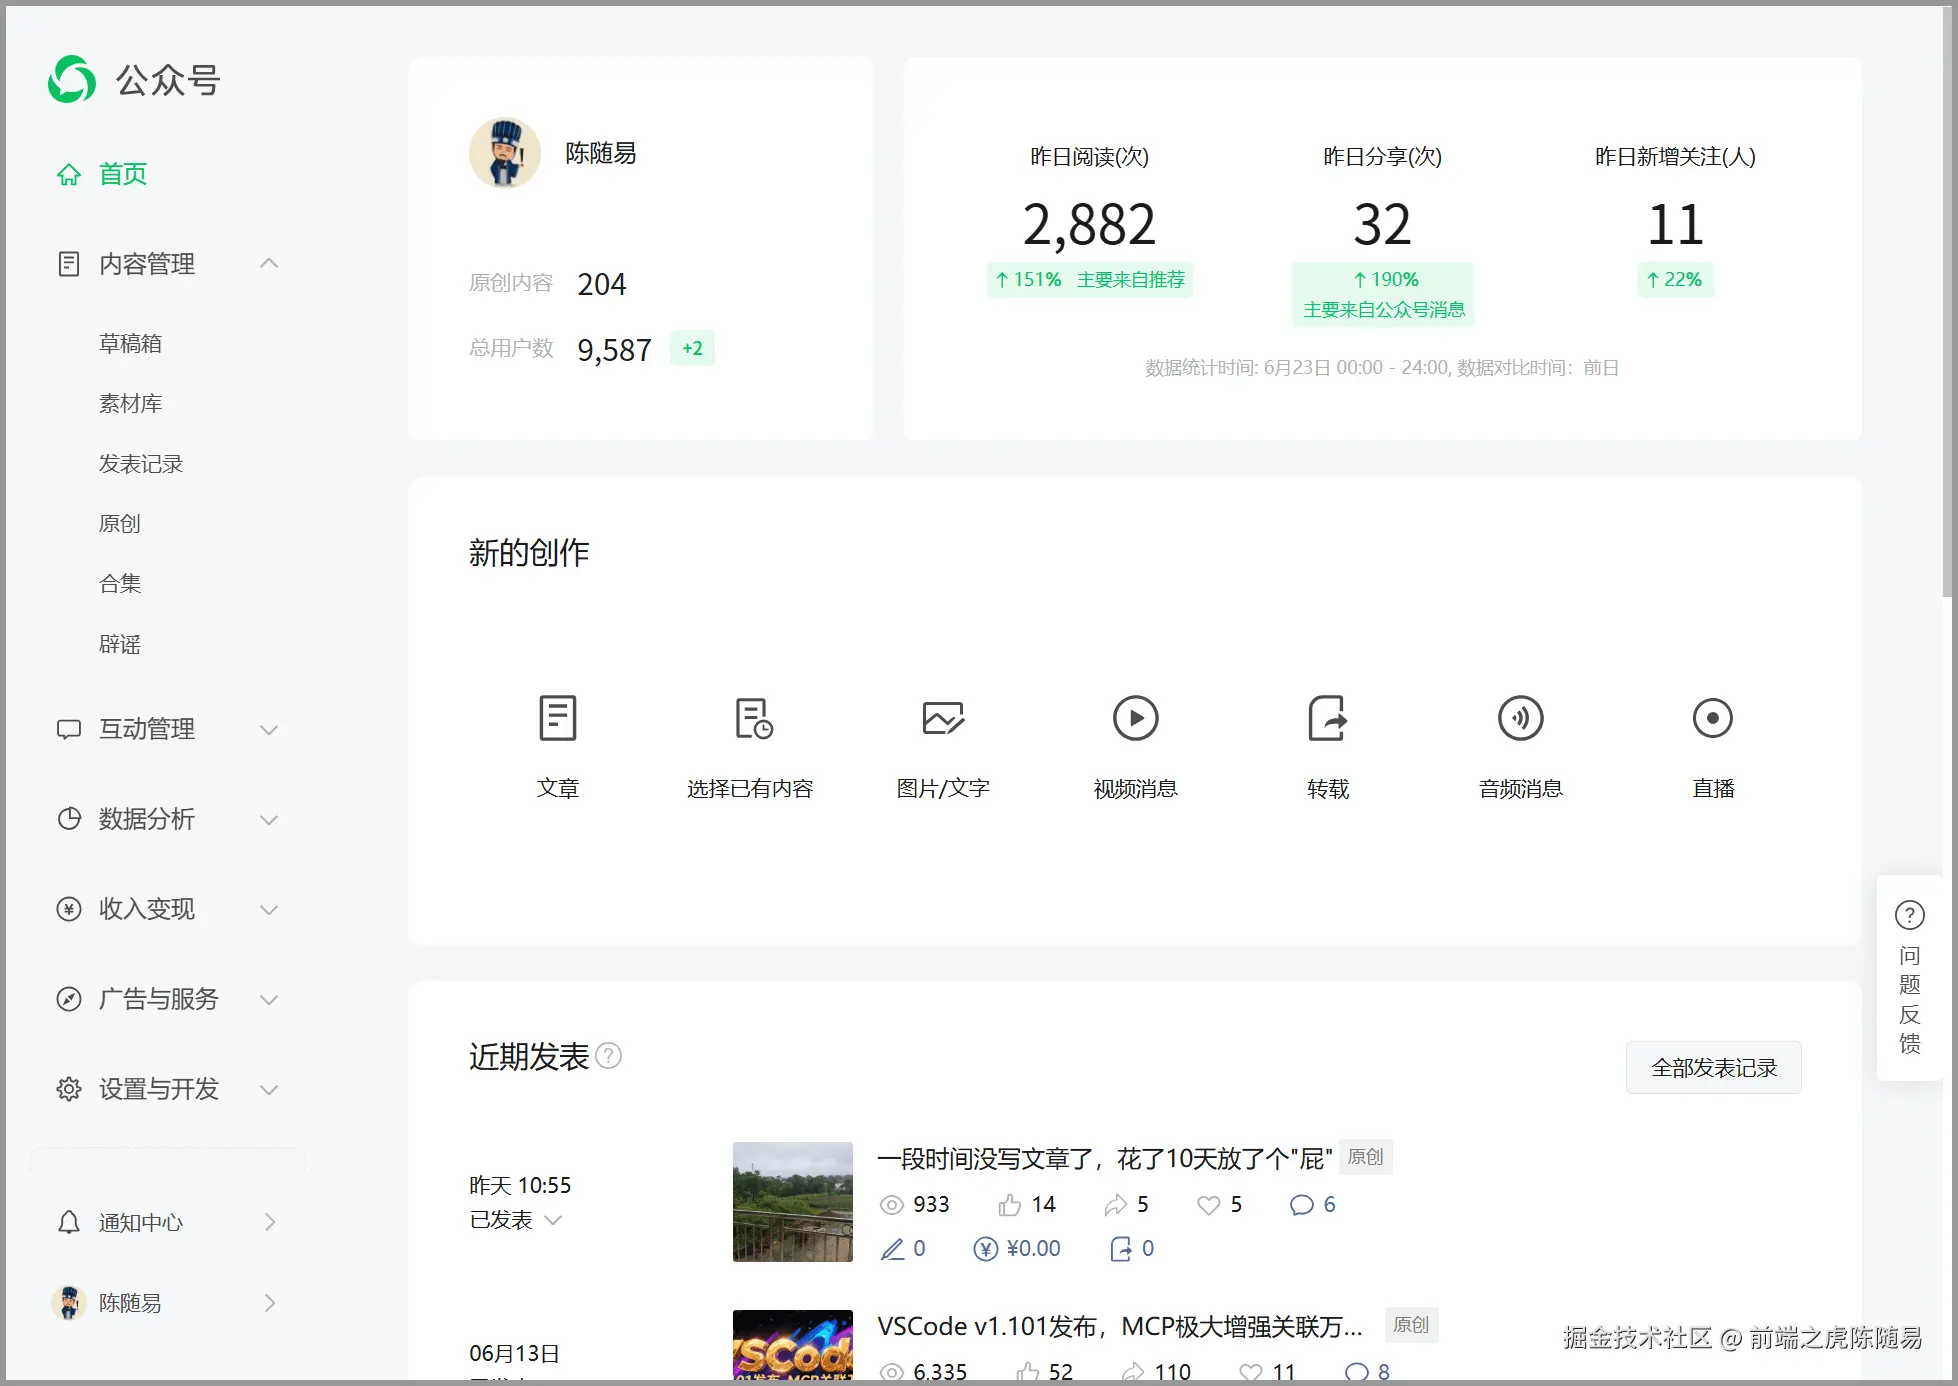Open the 图片/文字 creation icon
The width and height of the screenshot is (1958, 1386).
point(942,719)
